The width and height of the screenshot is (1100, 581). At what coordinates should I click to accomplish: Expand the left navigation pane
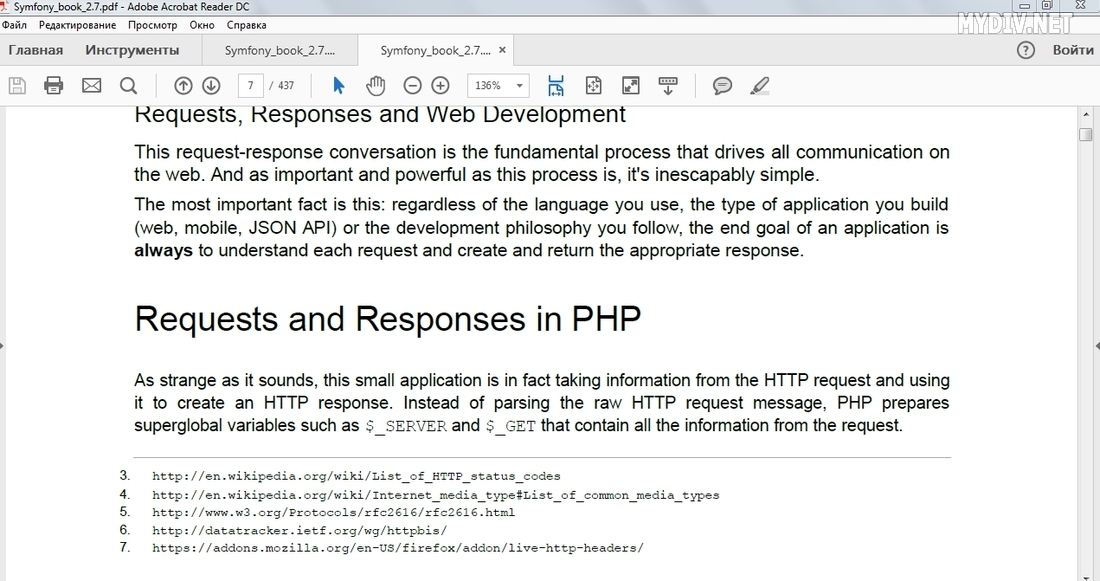pyautogui.click(x=3, y=345)
